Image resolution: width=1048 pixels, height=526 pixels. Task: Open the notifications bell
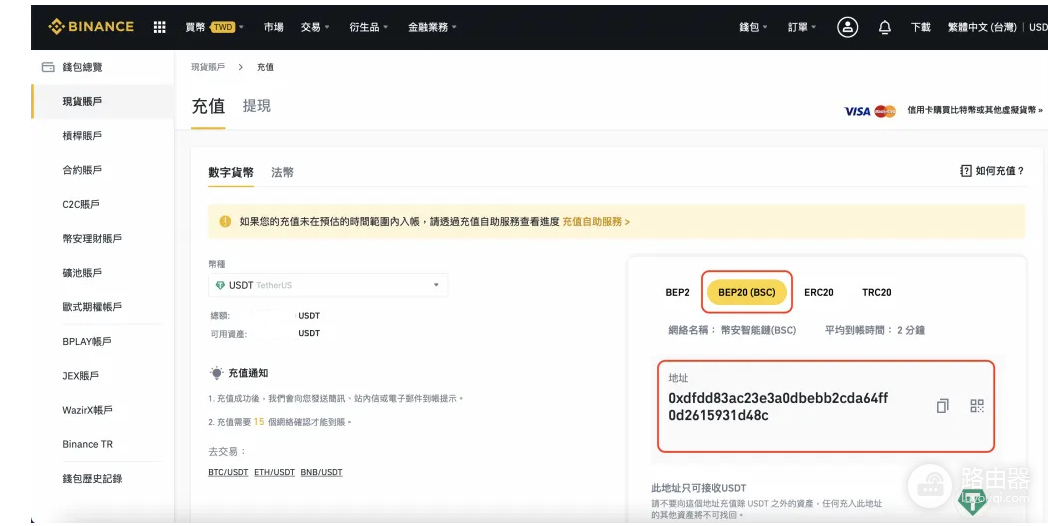click(884, 27)
